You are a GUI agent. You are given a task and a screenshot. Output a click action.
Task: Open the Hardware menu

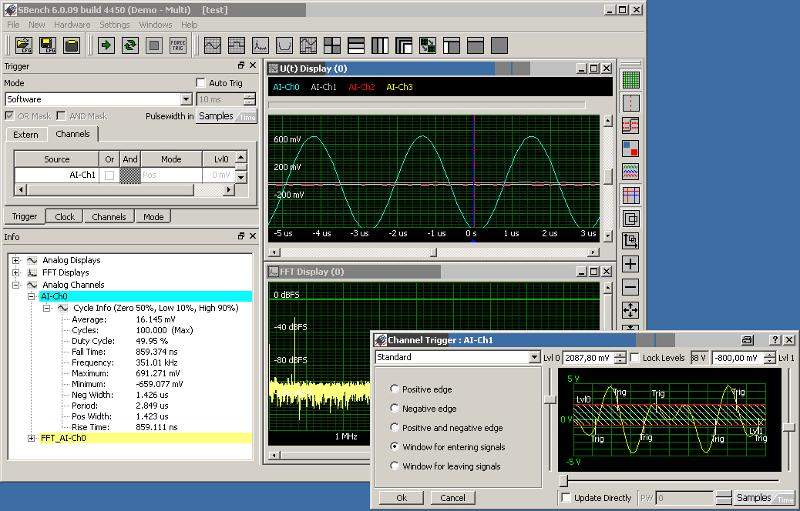(x=71, y=24)
